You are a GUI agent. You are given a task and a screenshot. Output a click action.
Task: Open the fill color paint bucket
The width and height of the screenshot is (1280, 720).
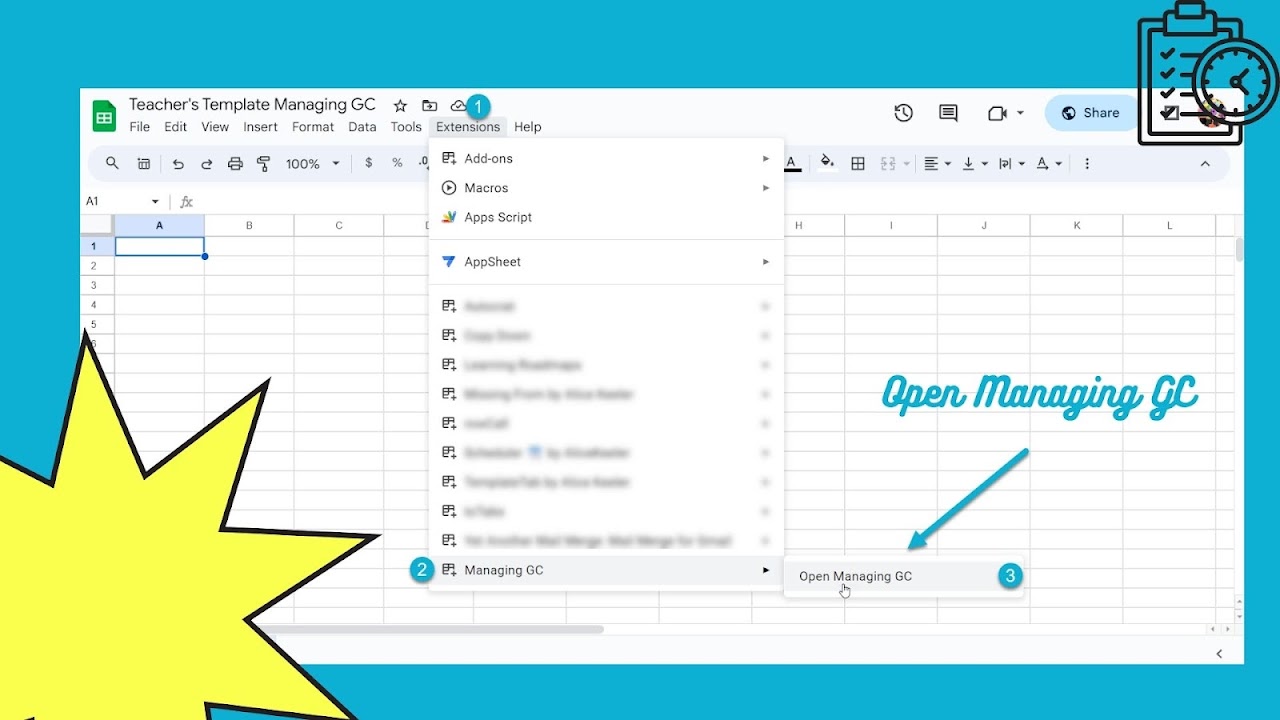[826, 163]
